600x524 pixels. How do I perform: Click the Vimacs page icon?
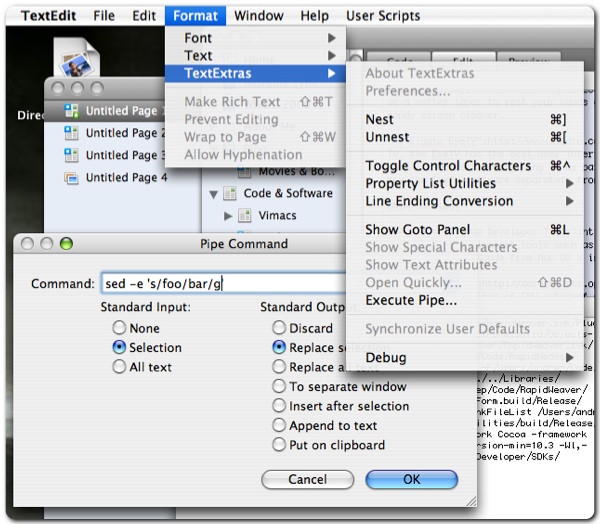(245, 215)
